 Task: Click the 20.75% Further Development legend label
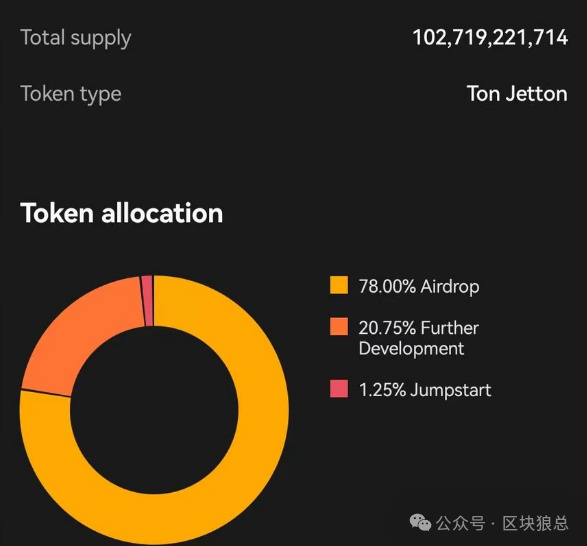pyautogui.click(x=419, y=338)
